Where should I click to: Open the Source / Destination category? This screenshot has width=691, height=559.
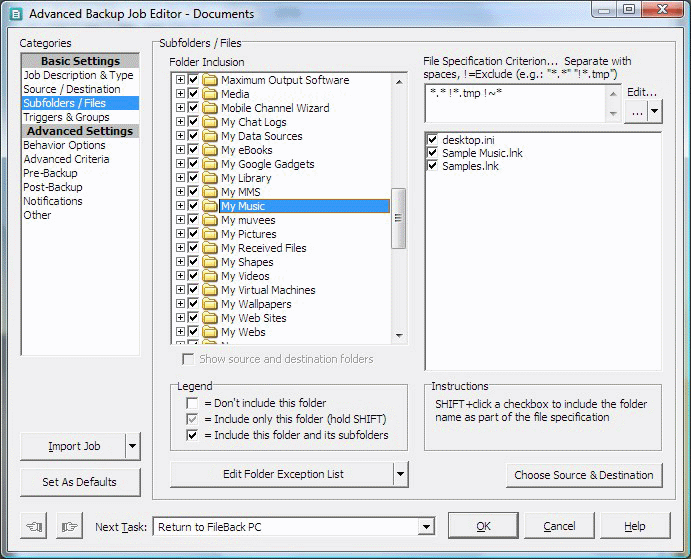tap(72, 89)
